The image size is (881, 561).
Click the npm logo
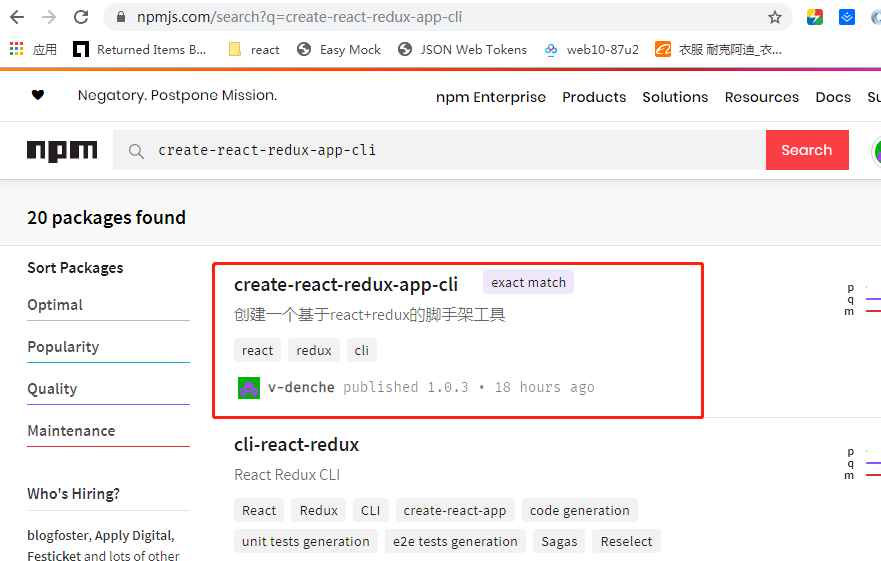point(62,151)
